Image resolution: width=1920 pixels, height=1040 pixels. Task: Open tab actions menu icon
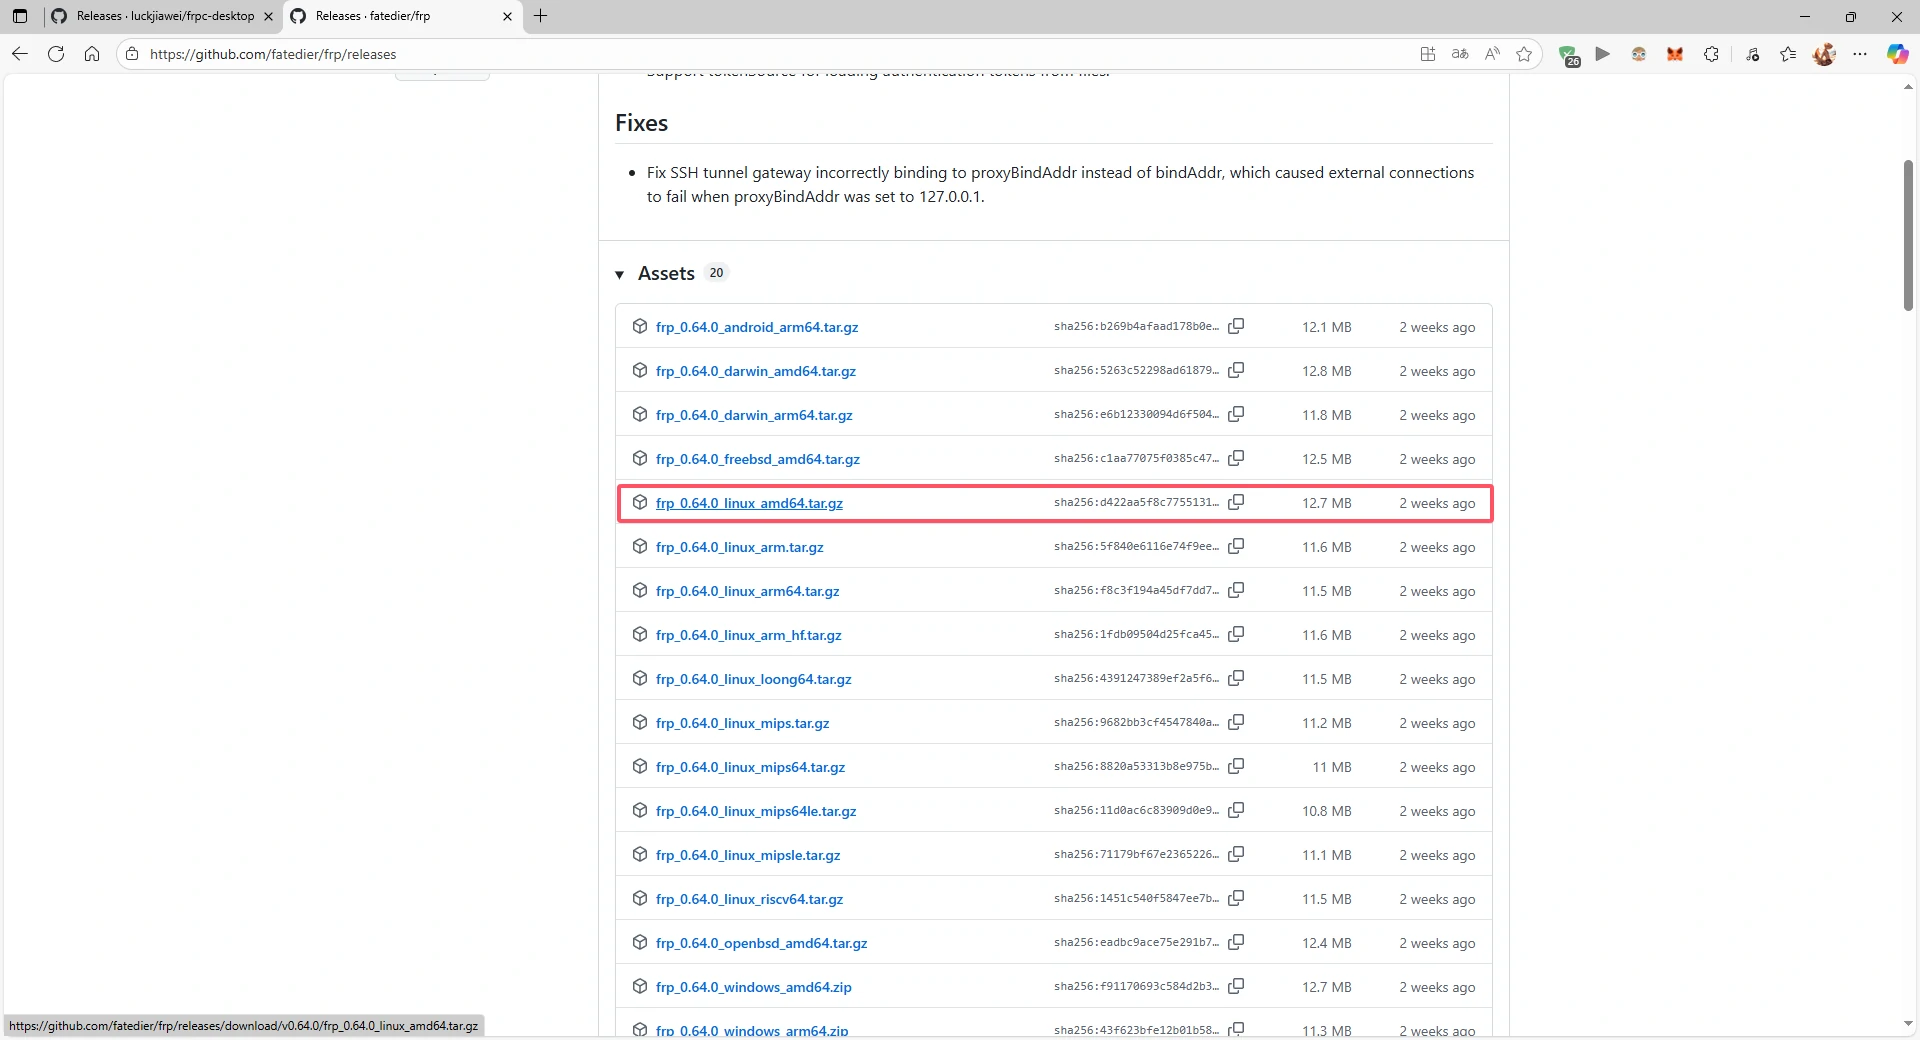pyautogui.click(x=20, y=16)
